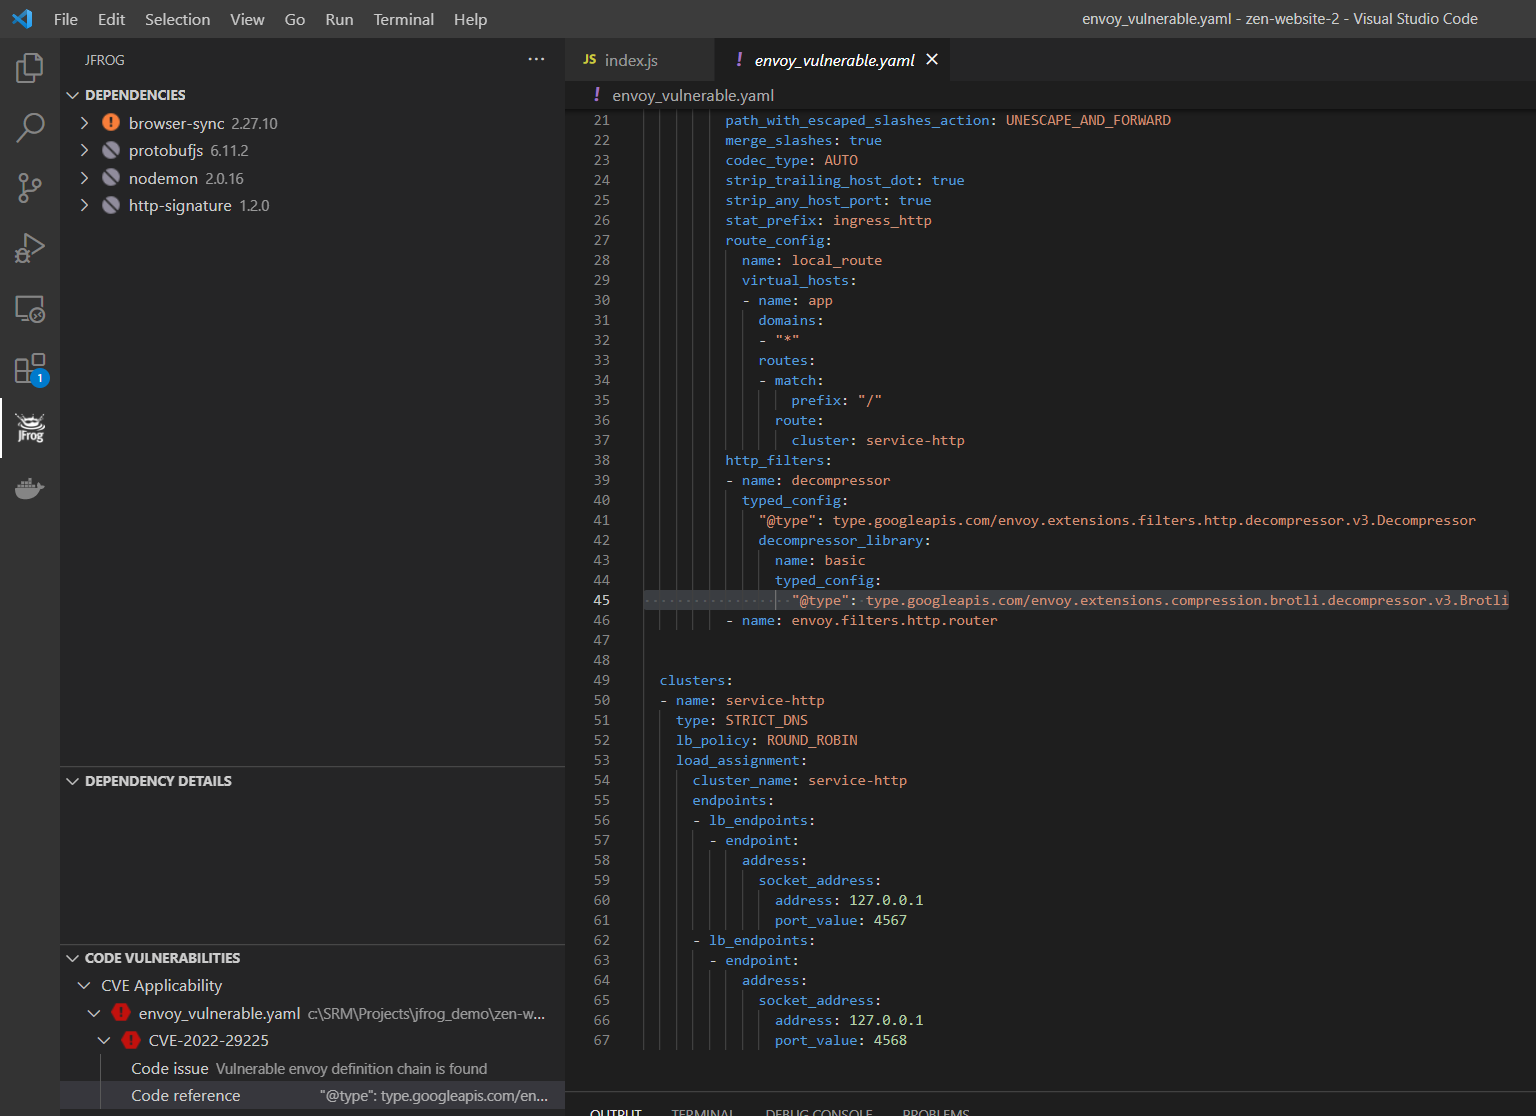Expand the protobufjs dependency entry
This screenshot has width=1536, height=1116.
click(85, 150)
